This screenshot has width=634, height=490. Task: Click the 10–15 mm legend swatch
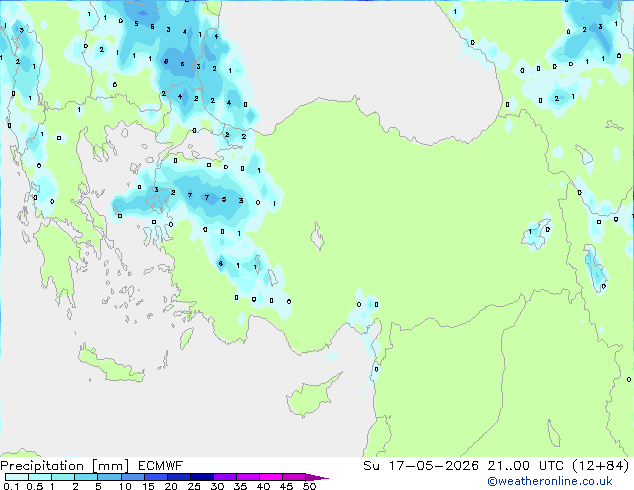click(133, 477)
